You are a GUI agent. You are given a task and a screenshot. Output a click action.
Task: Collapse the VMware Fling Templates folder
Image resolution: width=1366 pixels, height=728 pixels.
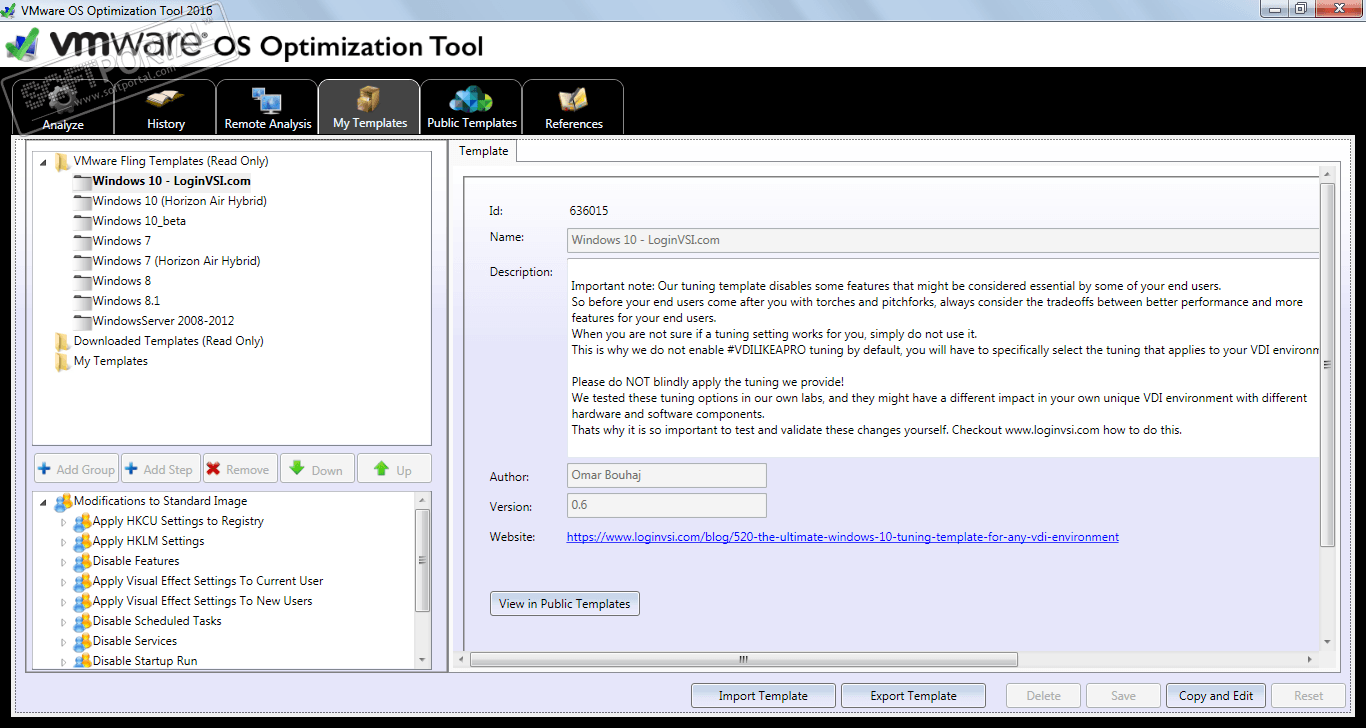[x=43, y=162]
